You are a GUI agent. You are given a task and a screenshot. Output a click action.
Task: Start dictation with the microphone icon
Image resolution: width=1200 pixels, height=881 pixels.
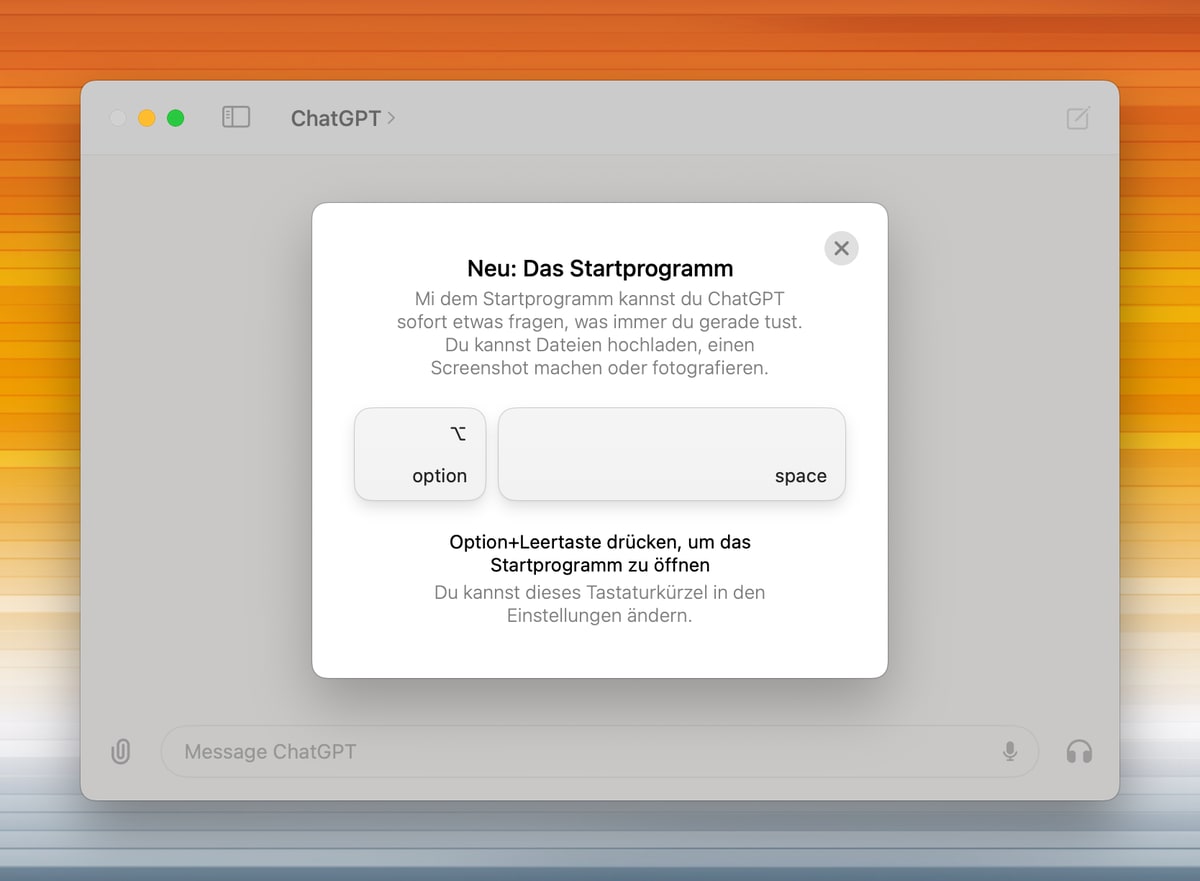tap(1010, 751)
